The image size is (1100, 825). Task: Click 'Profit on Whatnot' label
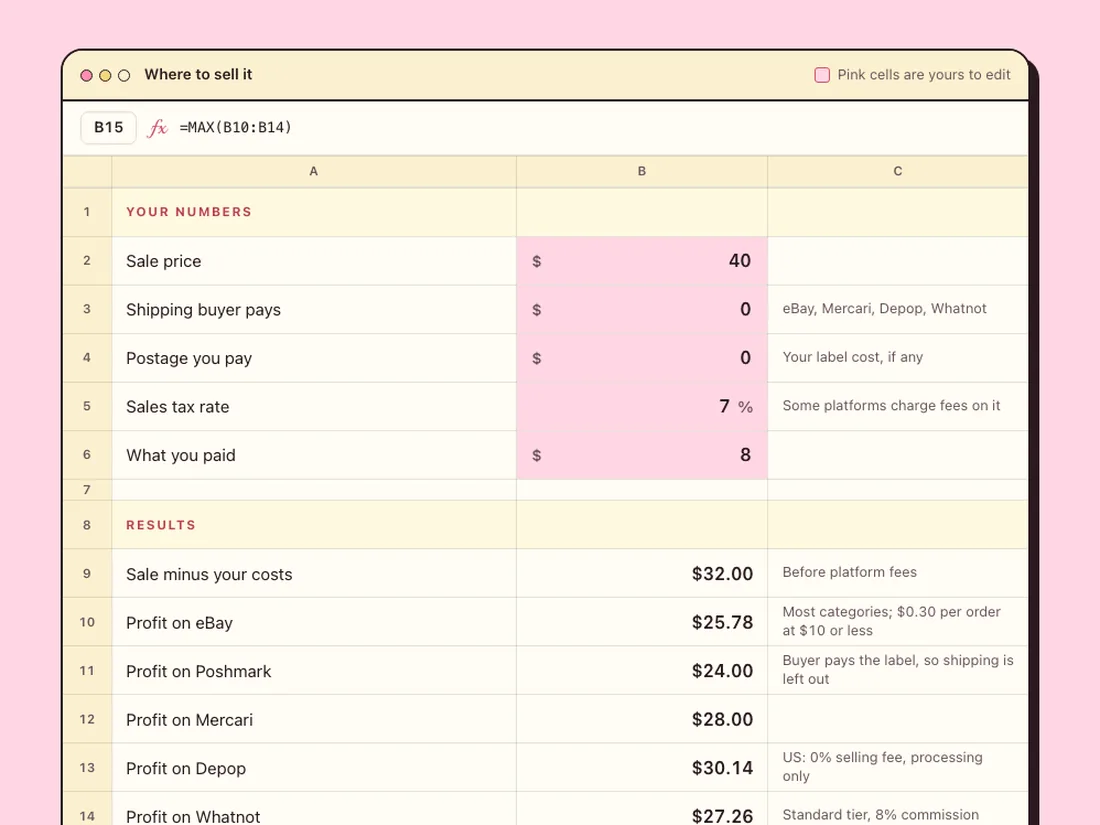(x=193, y=817)
